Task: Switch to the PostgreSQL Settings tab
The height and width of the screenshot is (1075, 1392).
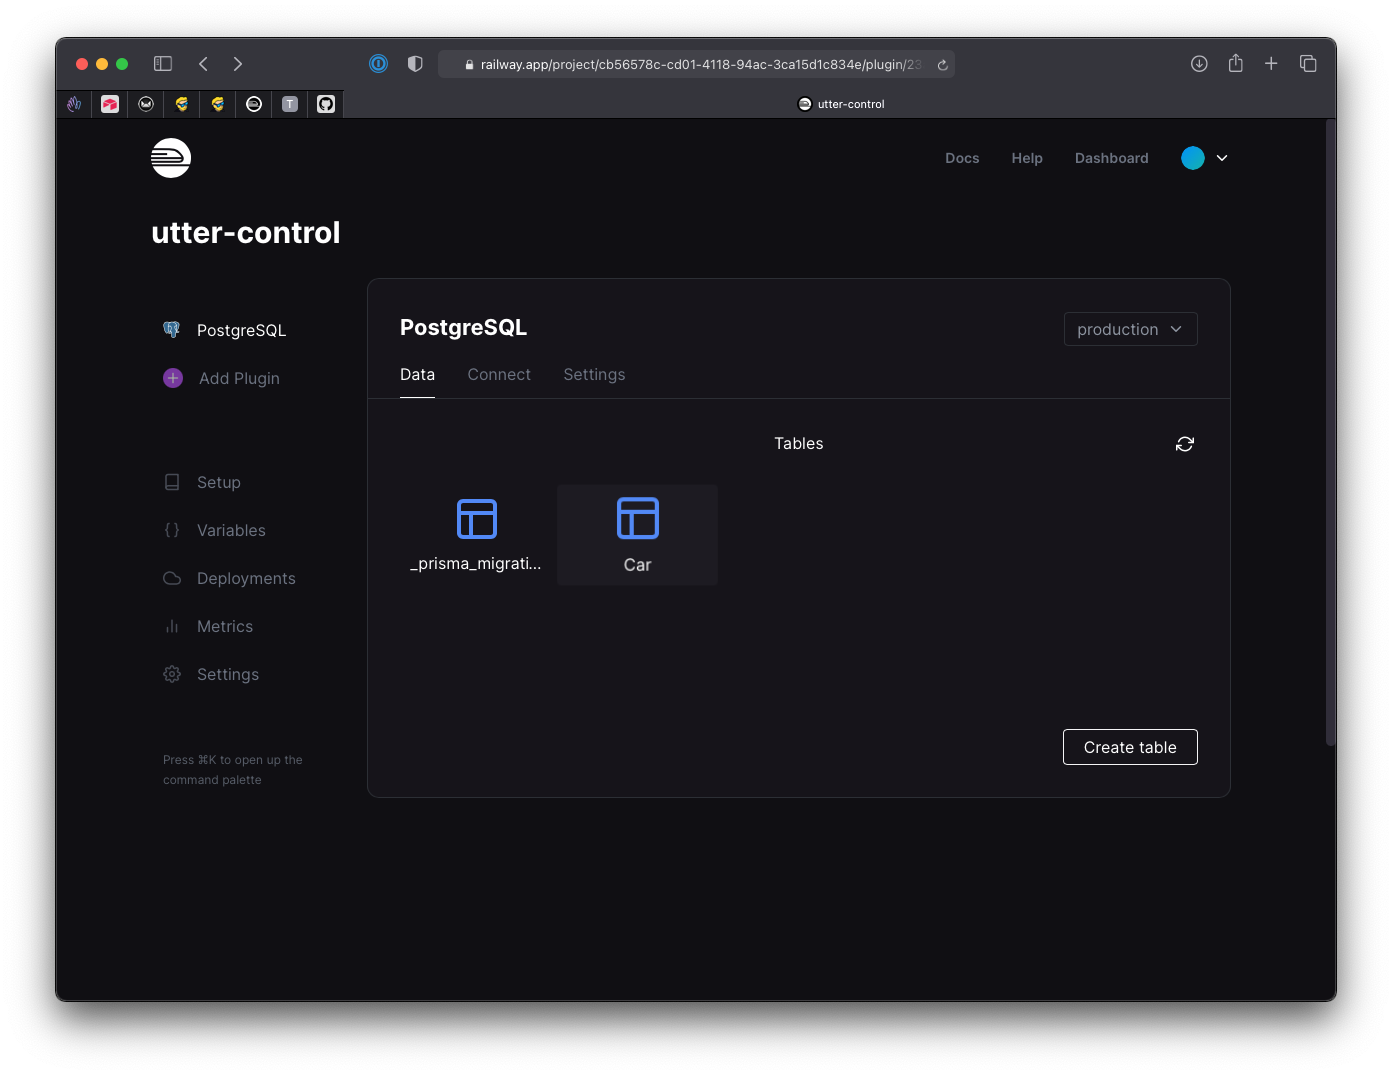Action: click(x=594, y=374)
